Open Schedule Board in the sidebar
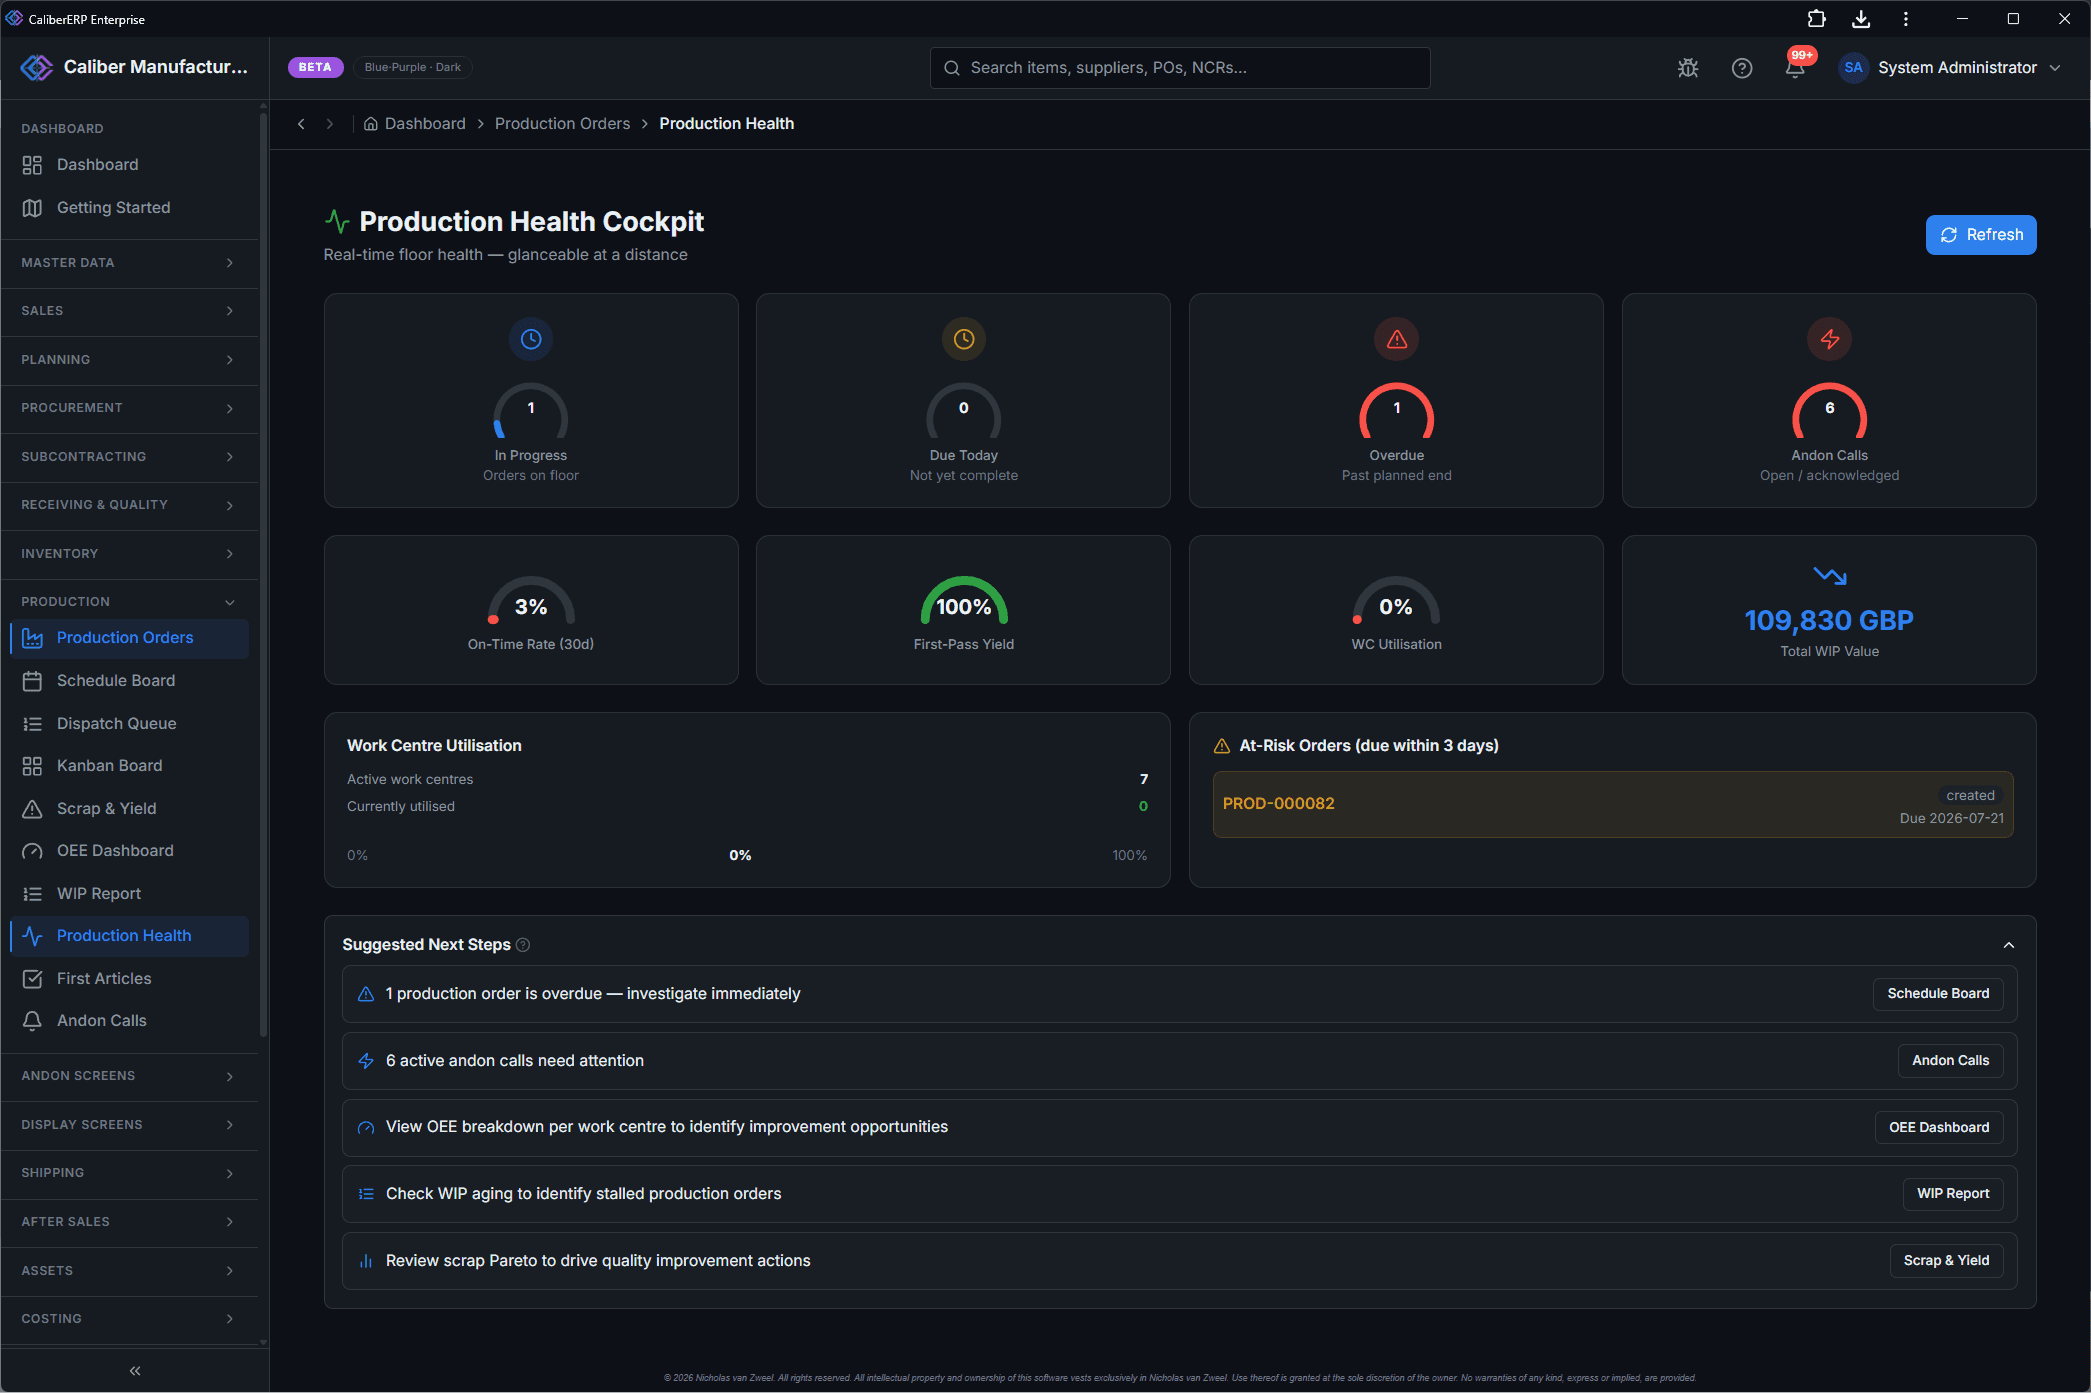Image resolution: width=2091 pixels, height=1393 pixels. coord(128,681)
